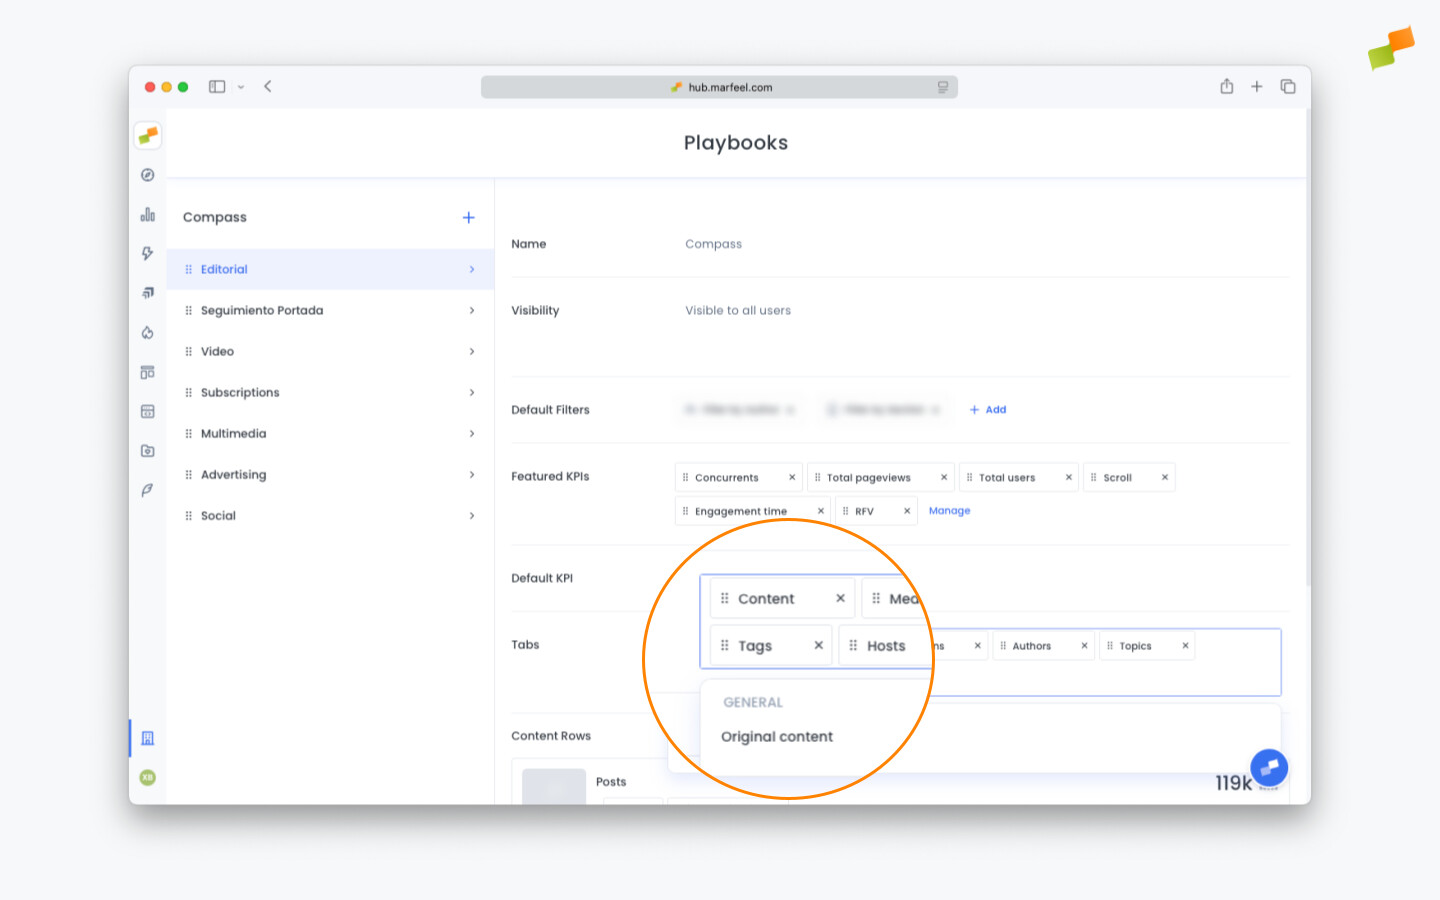Open the Compass navigation icon in sidebar
Image resolution: width=1440 pixels, height=900 pixels.
(147, 174)
